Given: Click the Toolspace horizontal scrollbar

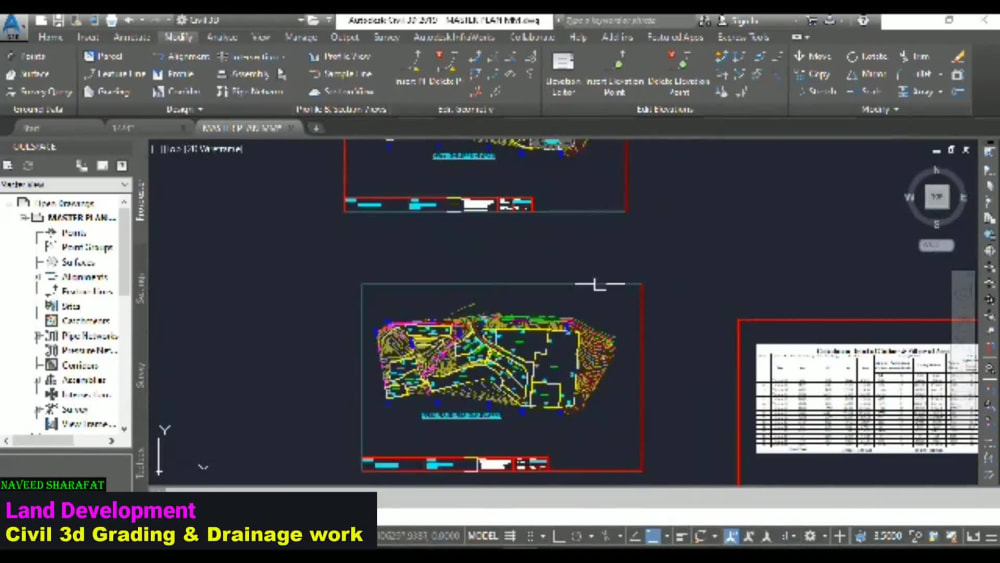Looking at the screenshot, I should point(61,441).
